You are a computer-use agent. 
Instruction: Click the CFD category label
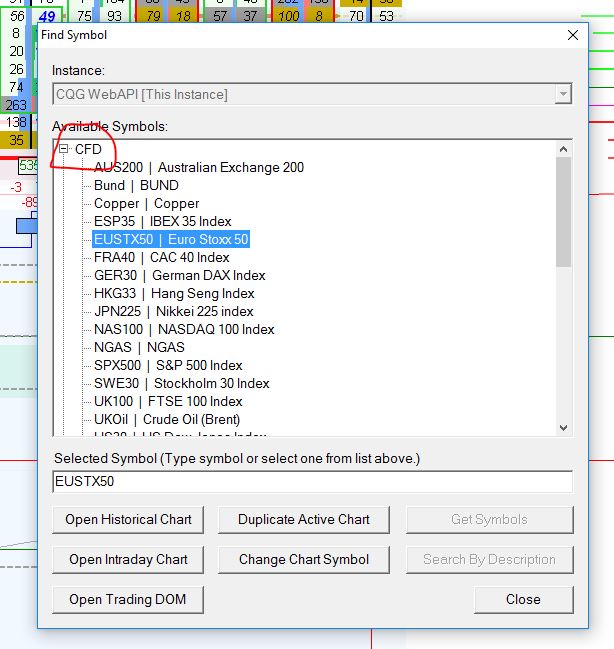[x=88, y=149]
